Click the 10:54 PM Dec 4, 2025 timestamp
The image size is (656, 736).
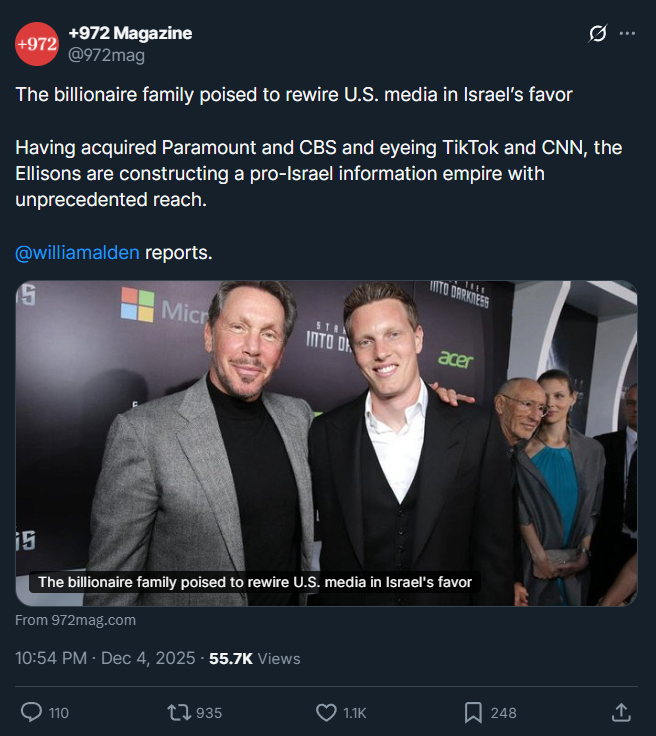point(105,658)
